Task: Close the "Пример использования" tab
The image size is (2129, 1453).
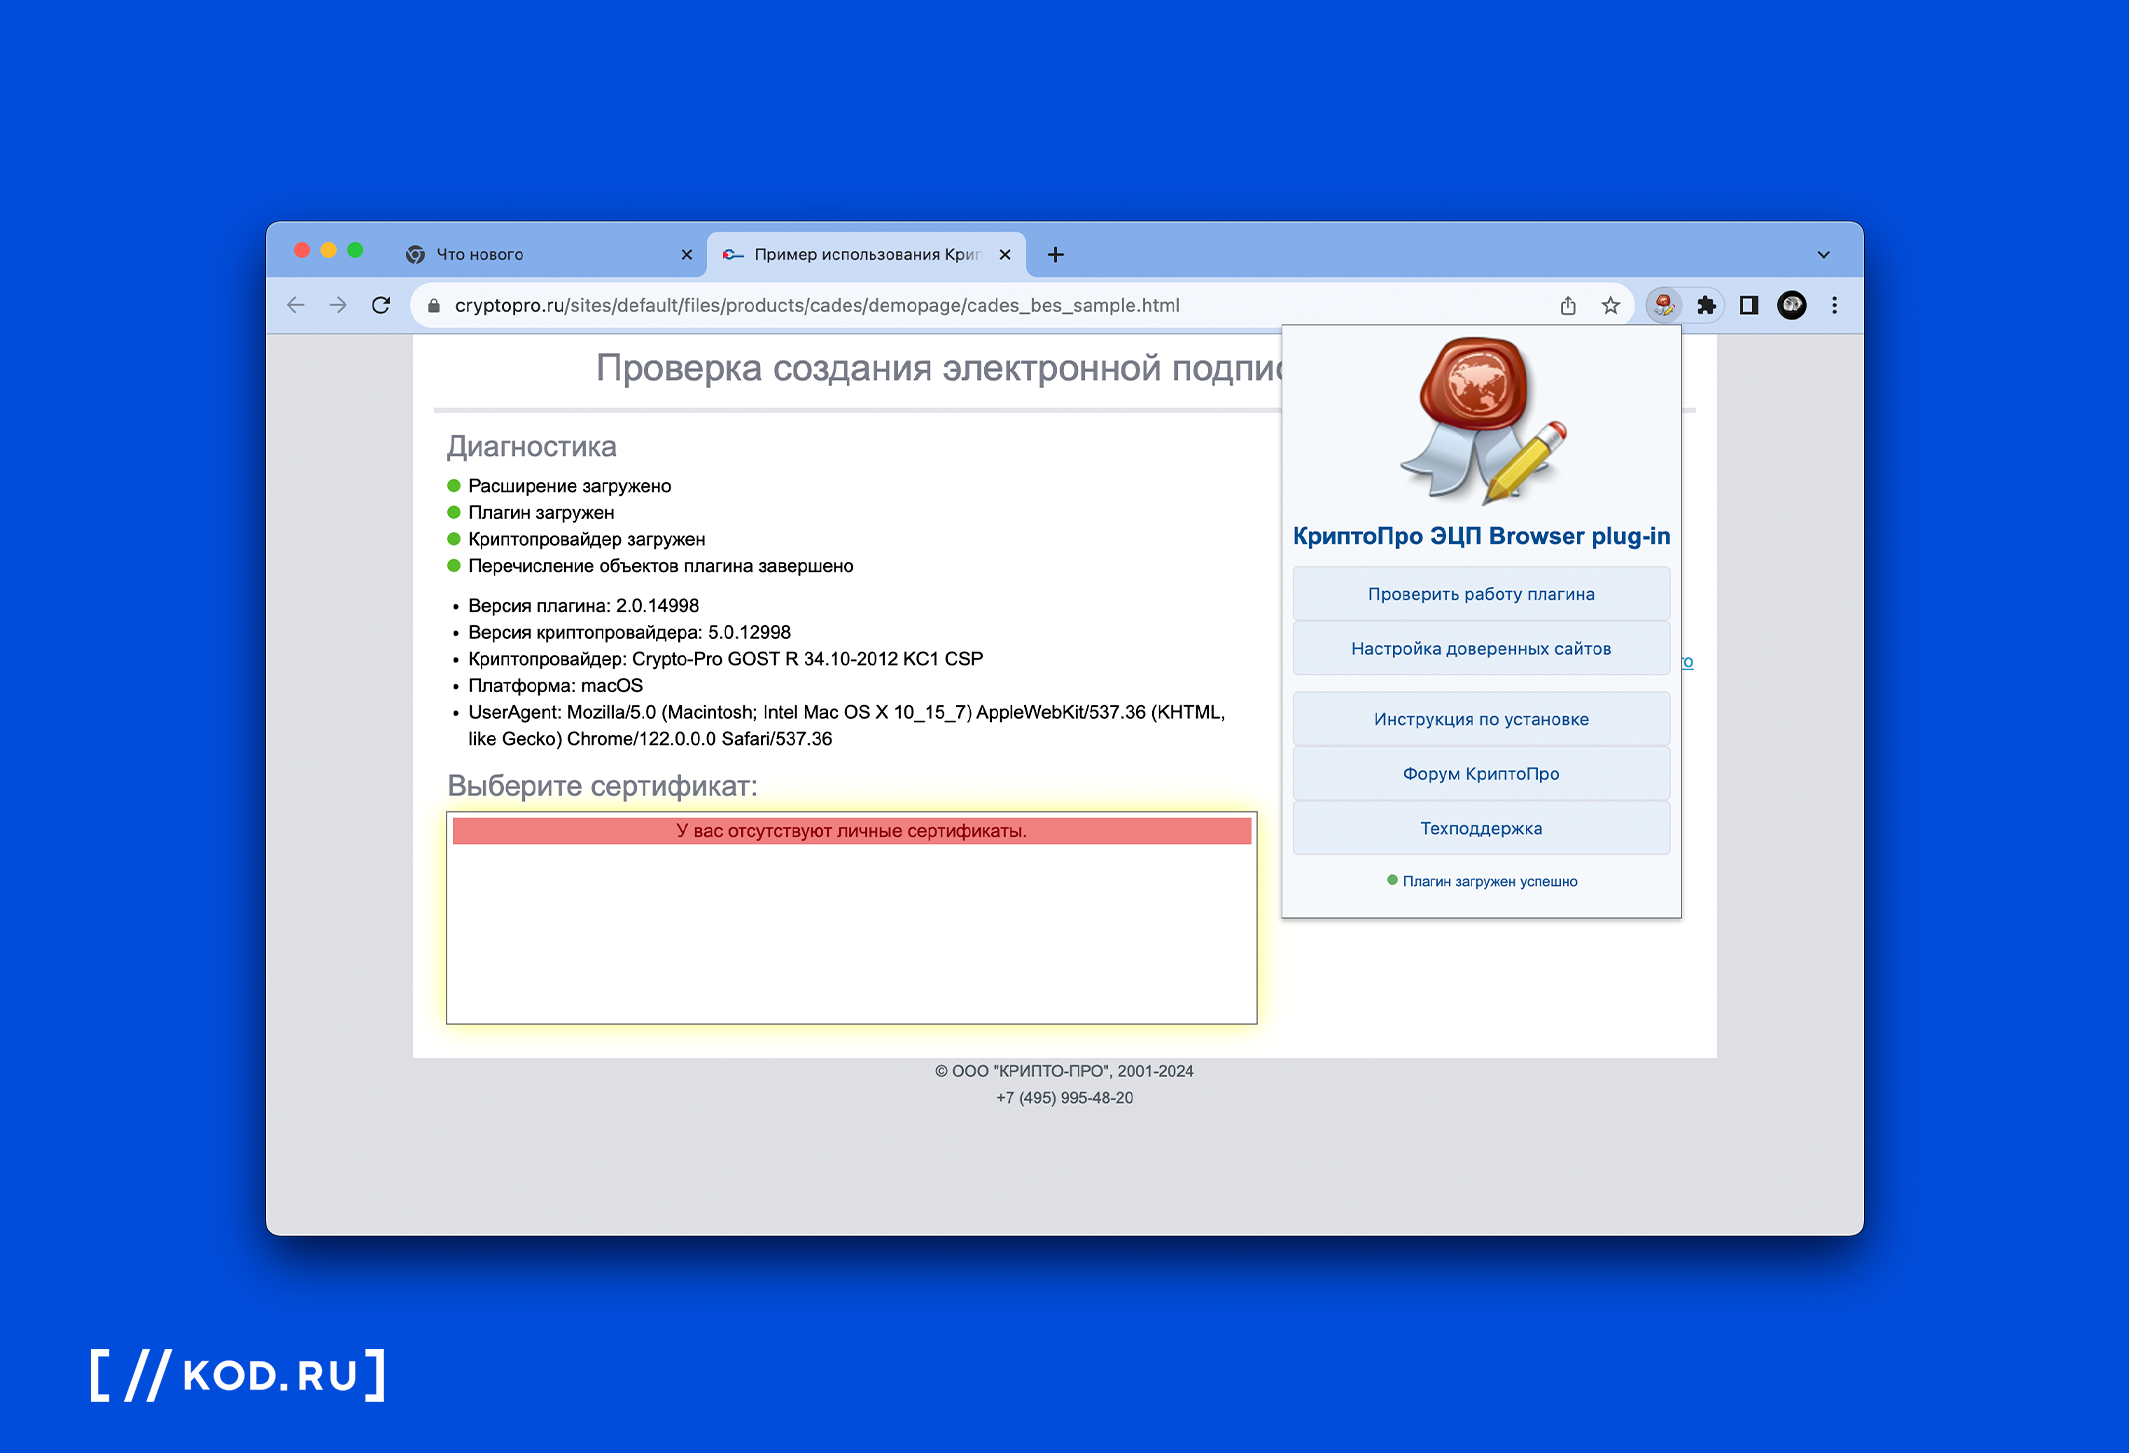Action: pyautogui.click(x=1005, y=254)
